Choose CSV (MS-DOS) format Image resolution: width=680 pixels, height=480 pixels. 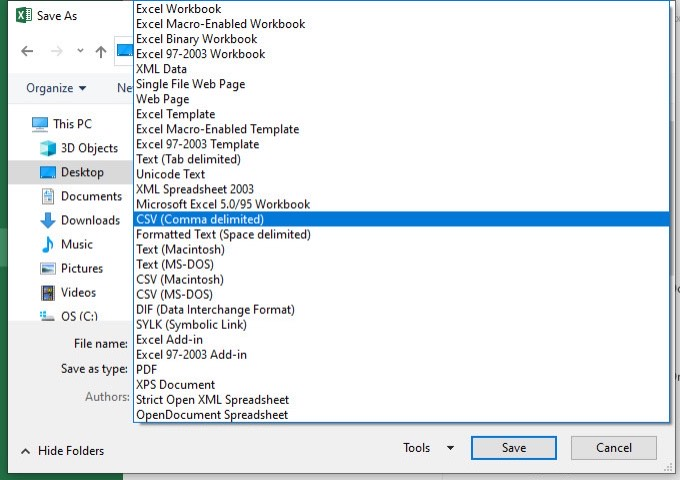pos(401,294)
